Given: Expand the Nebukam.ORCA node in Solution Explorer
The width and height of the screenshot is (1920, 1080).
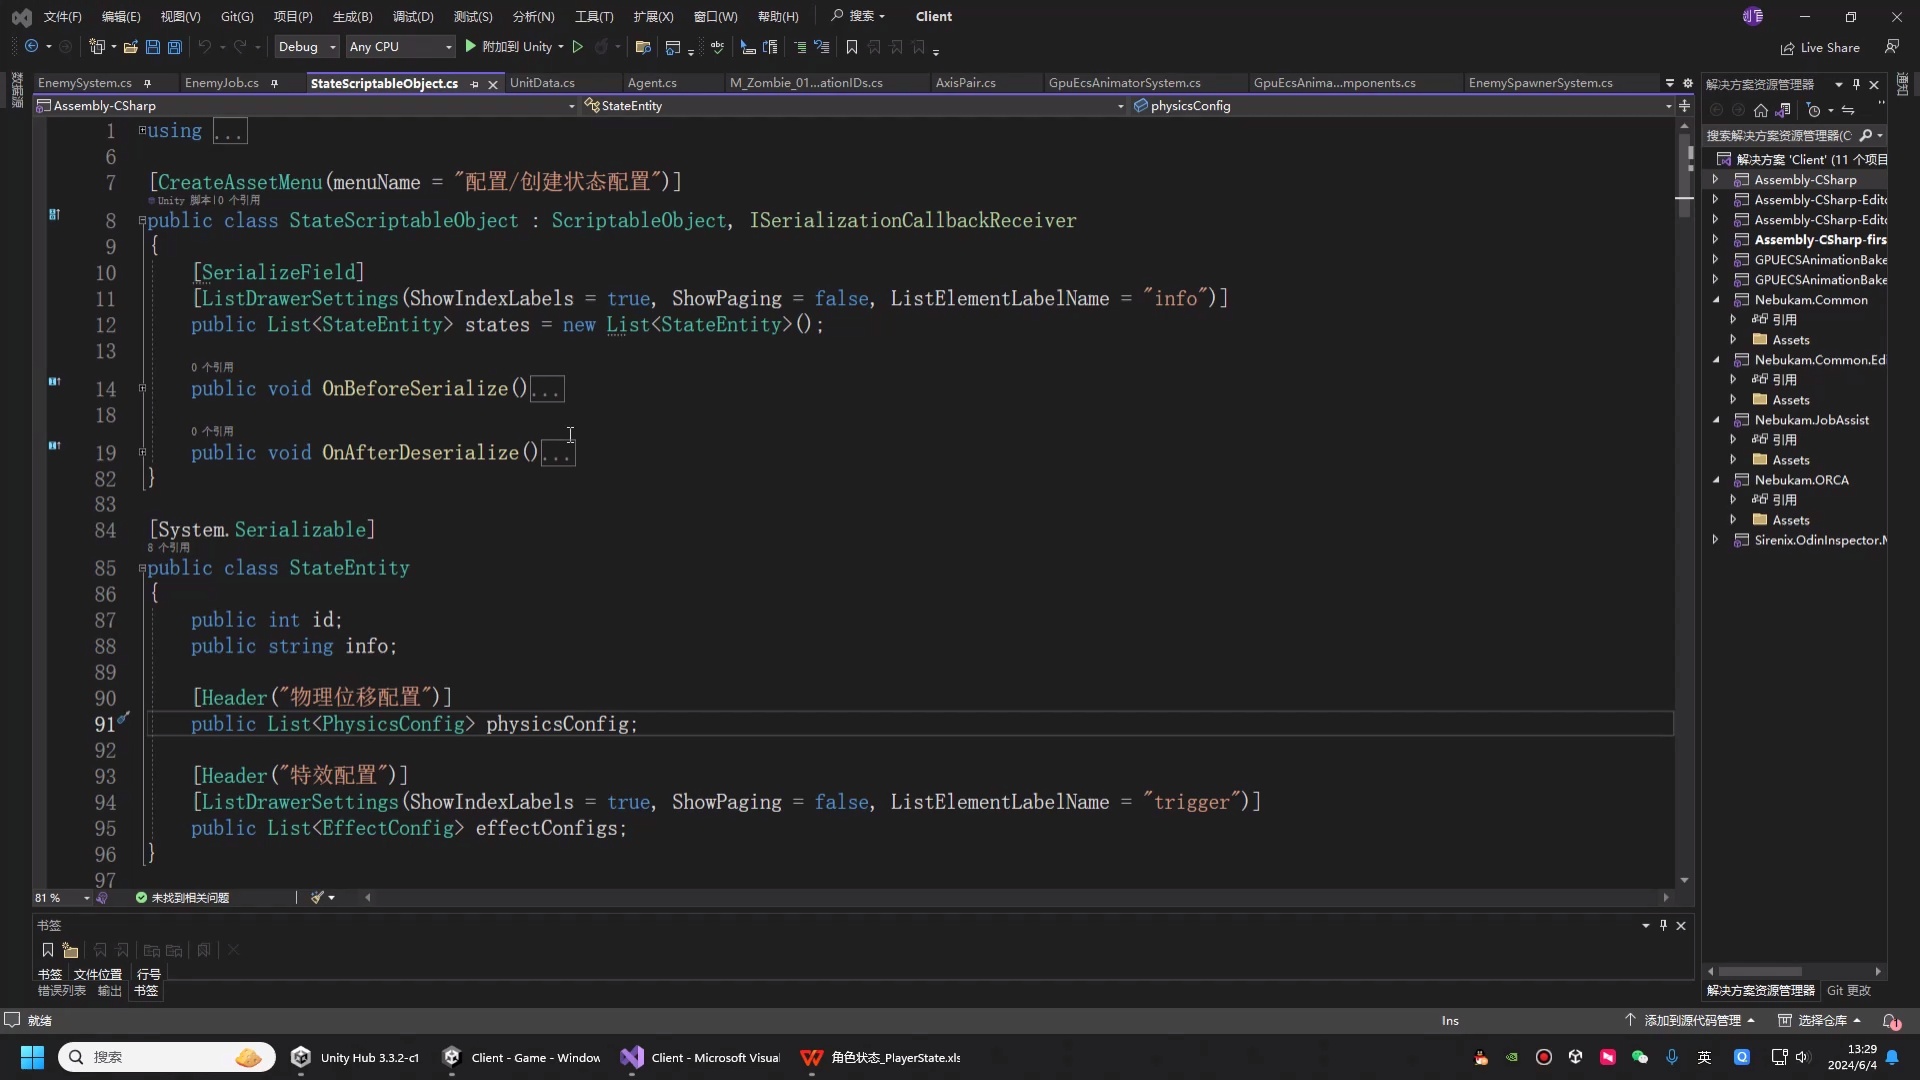Looking at the screenshot, I should (1718, 480).
